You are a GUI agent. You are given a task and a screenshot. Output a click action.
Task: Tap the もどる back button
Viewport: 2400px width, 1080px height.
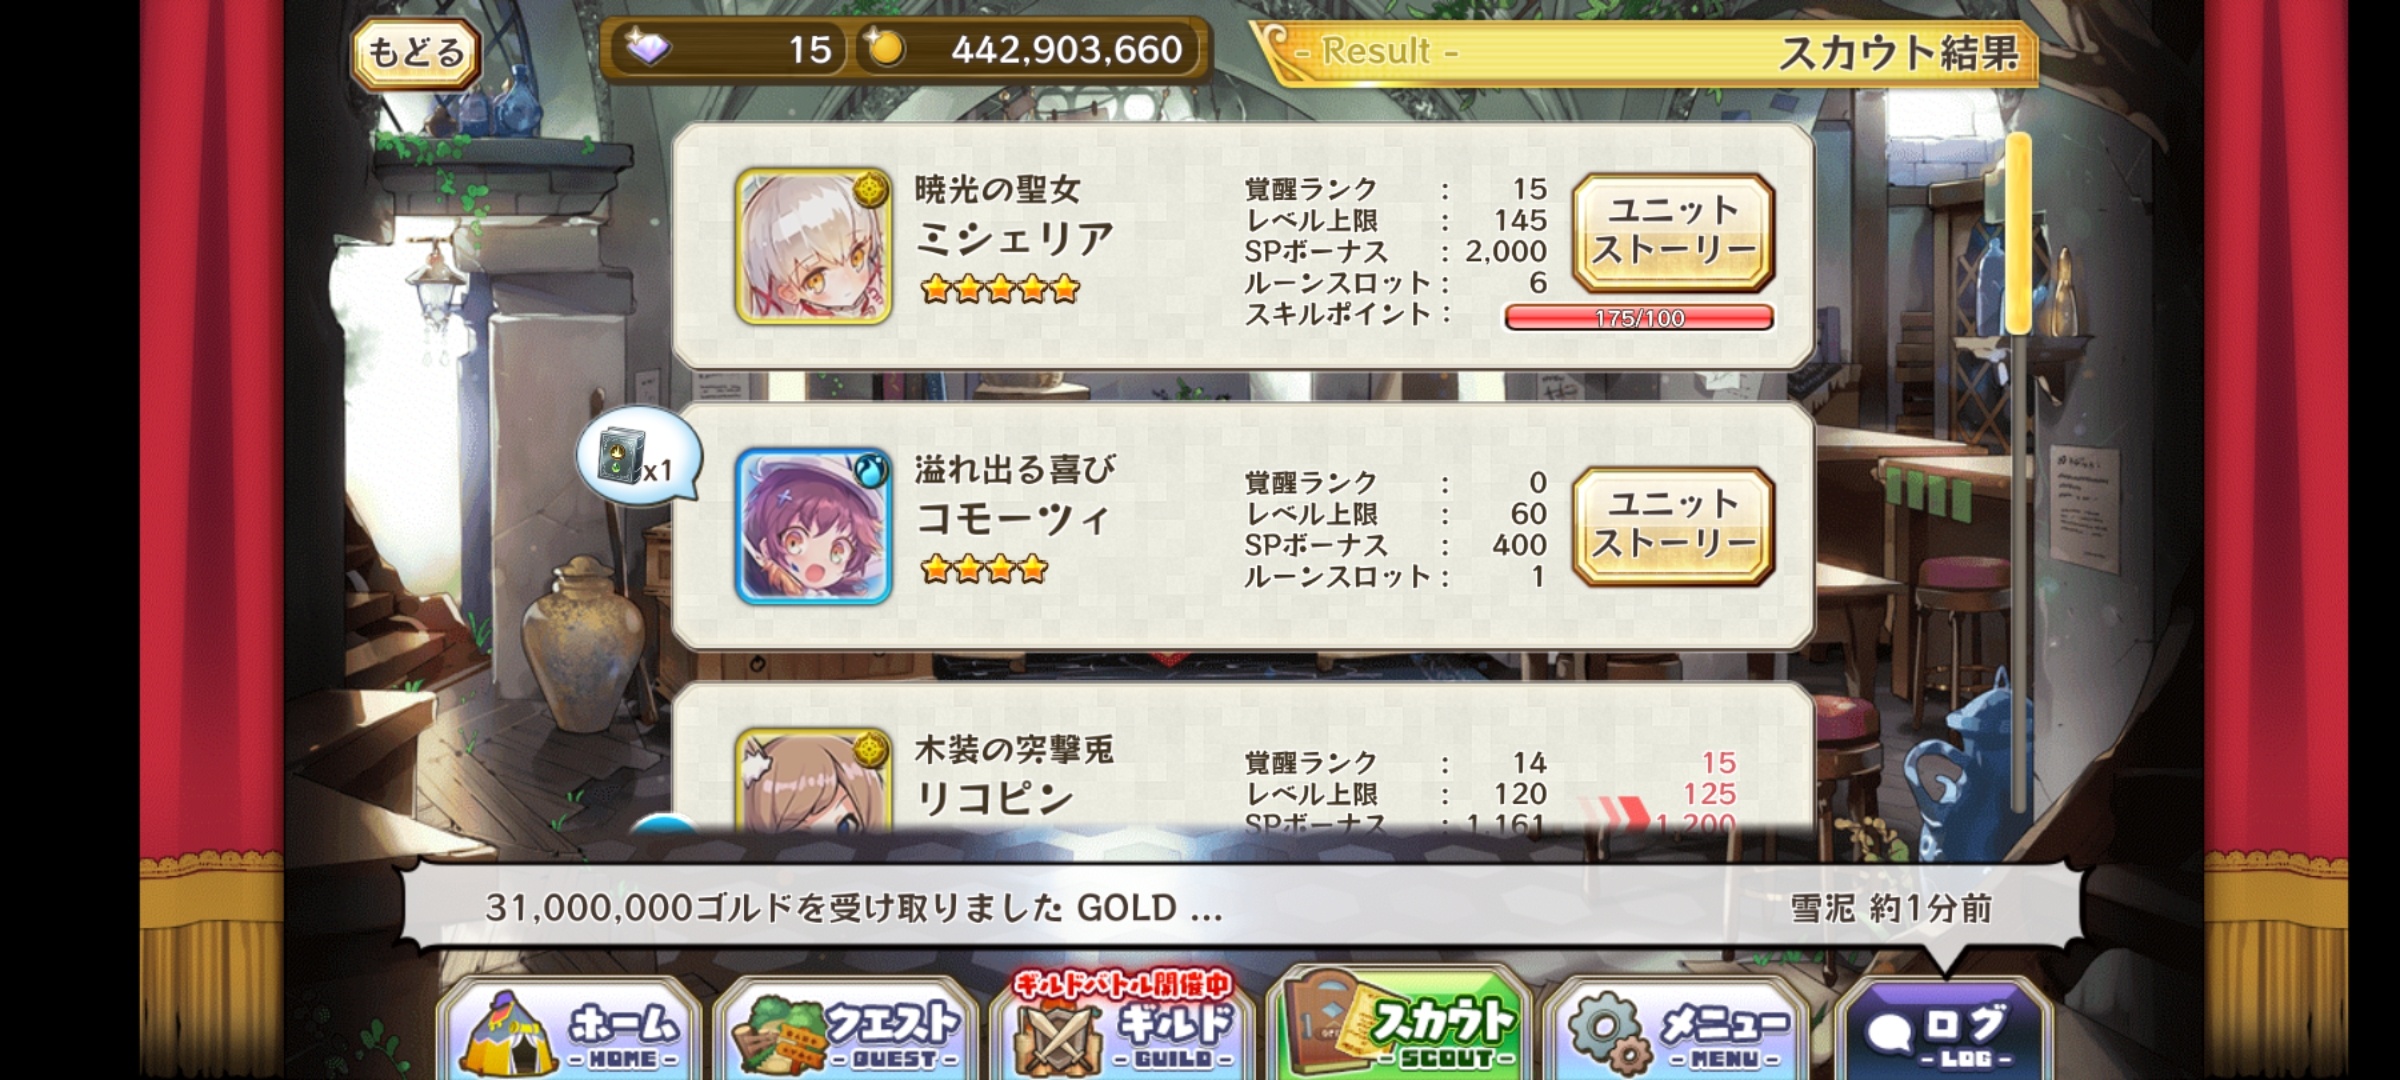click(415, 52)
